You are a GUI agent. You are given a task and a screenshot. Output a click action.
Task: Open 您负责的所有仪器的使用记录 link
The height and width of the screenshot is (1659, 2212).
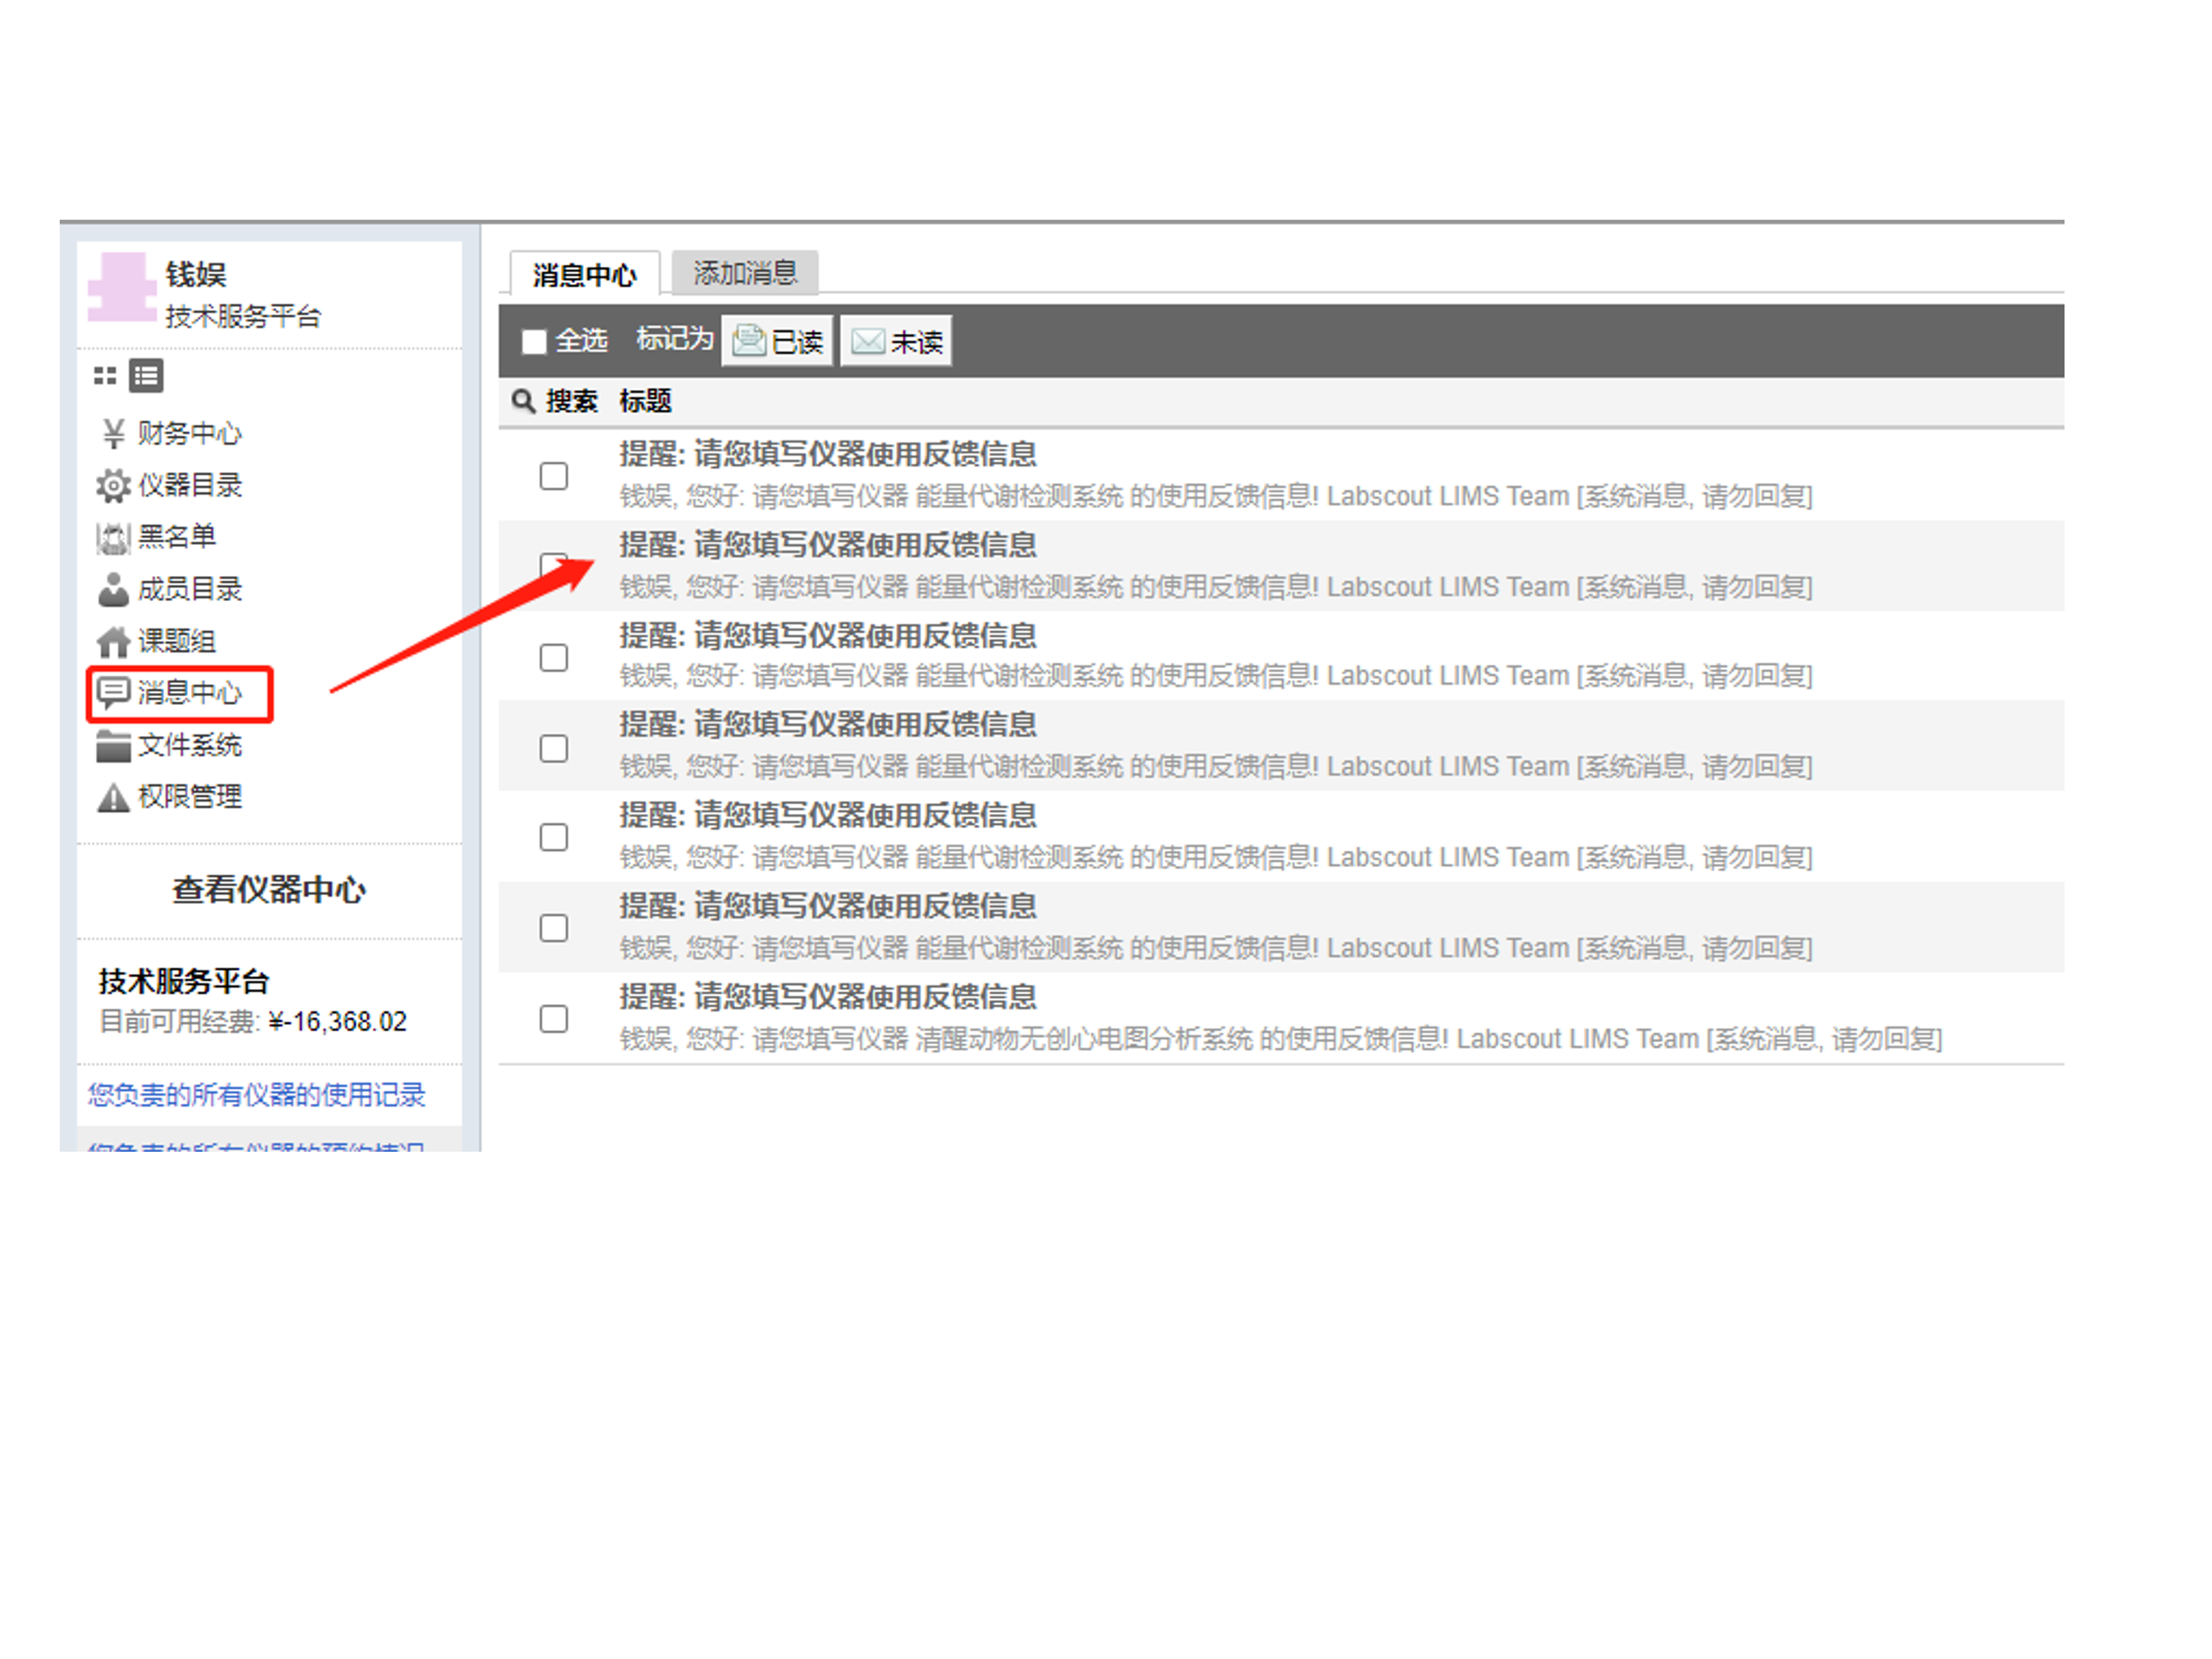257,1095
